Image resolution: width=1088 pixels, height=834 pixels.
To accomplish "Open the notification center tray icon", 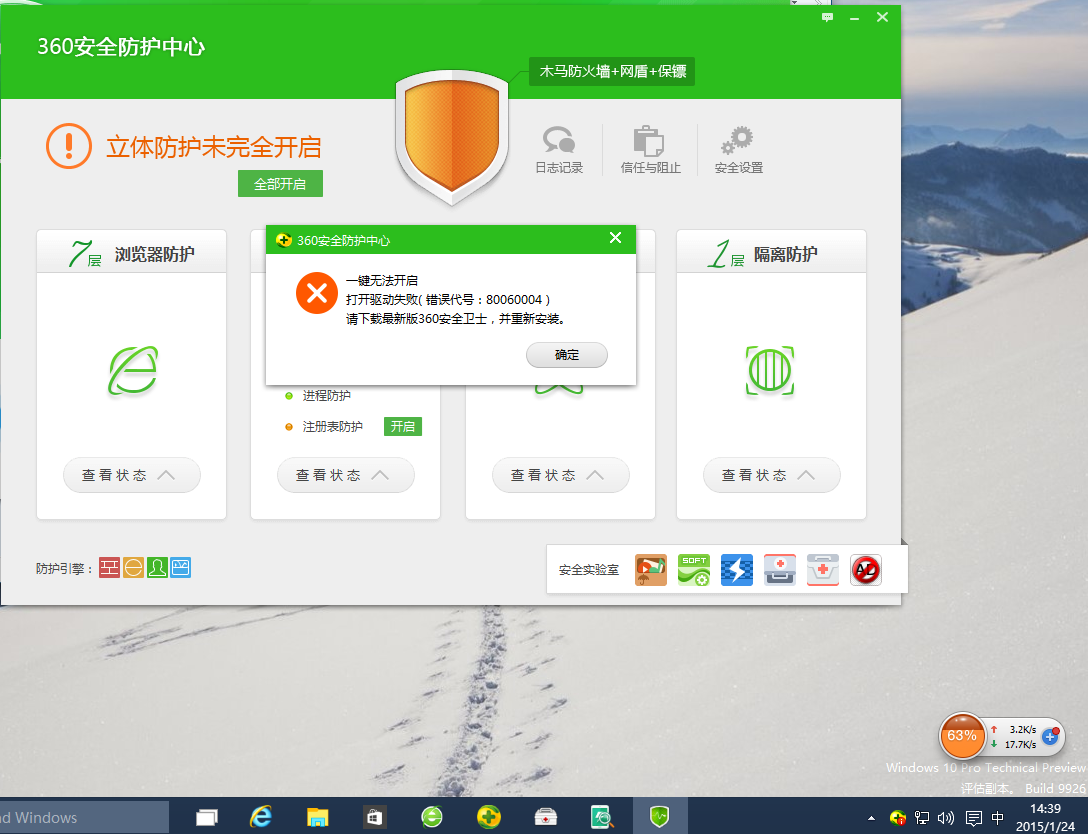I will [974, 818].
